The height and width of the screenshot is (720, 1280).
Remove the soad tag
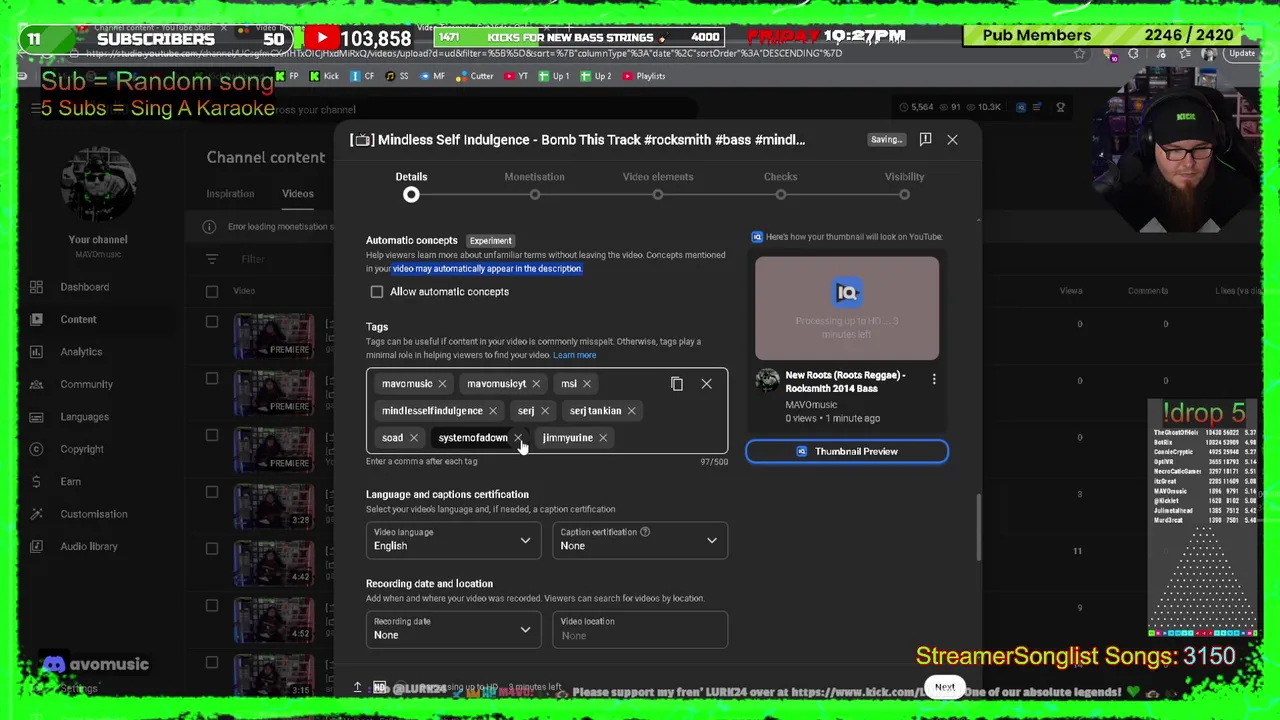tap(414, 438)
